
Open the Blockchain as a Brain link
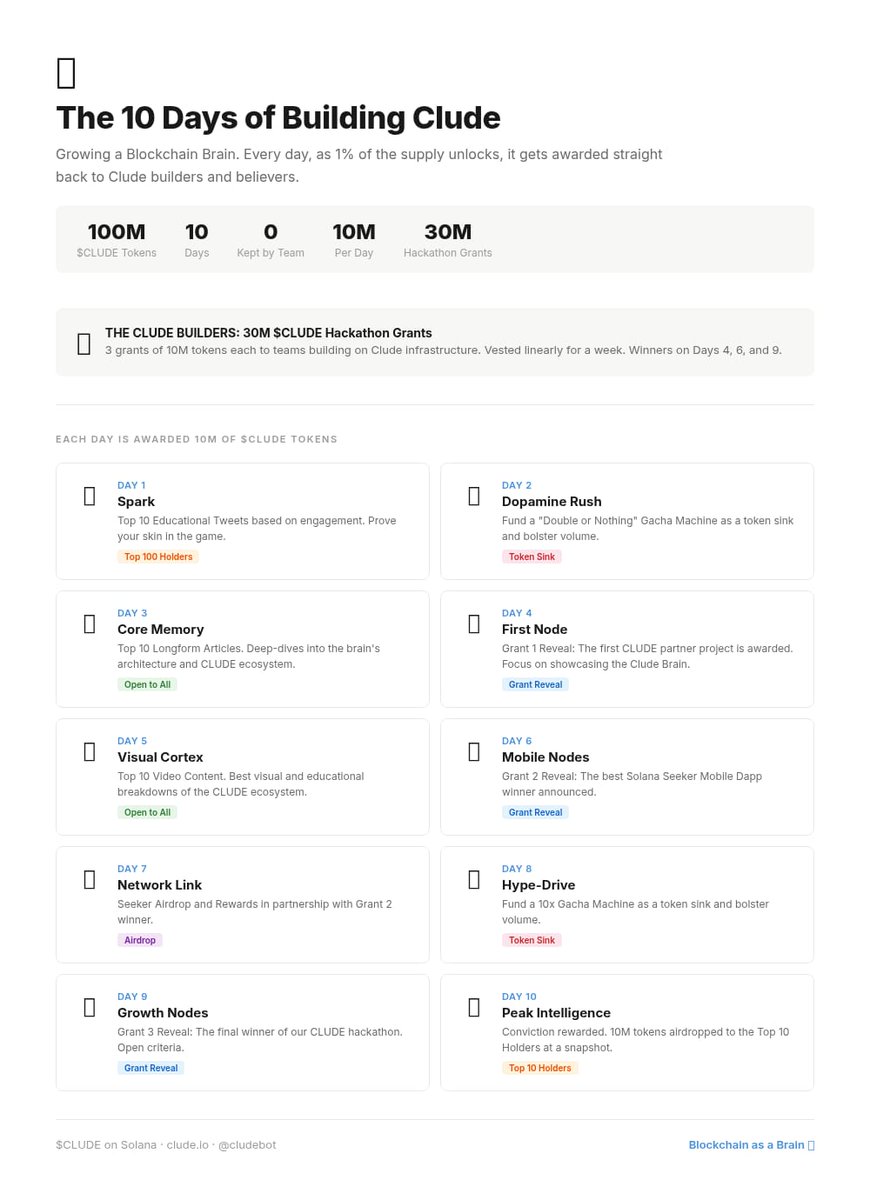751,1145
